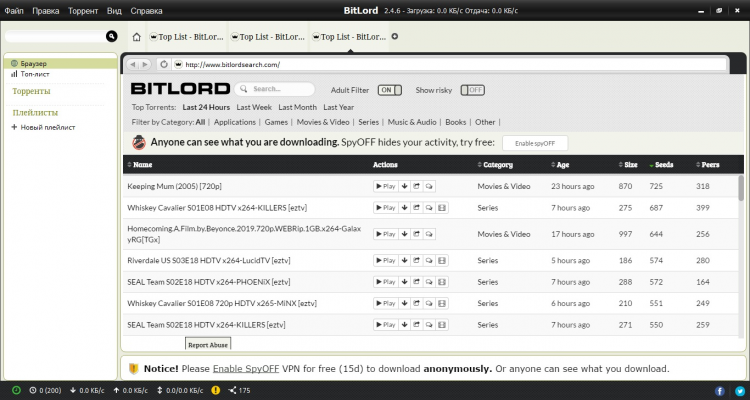Download Keeping Mum (2005) torrent arrow icon
The image size is (750, 400).
pos(405,186)
